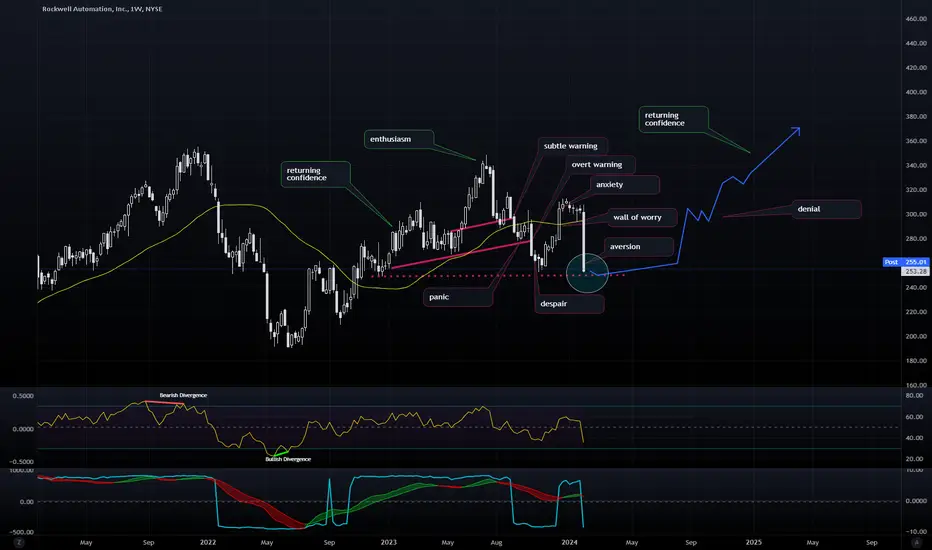The height and width of the screenshot is (550, 932).
Task: Click the 300.00 price axis label
Action: coord(916,214)
